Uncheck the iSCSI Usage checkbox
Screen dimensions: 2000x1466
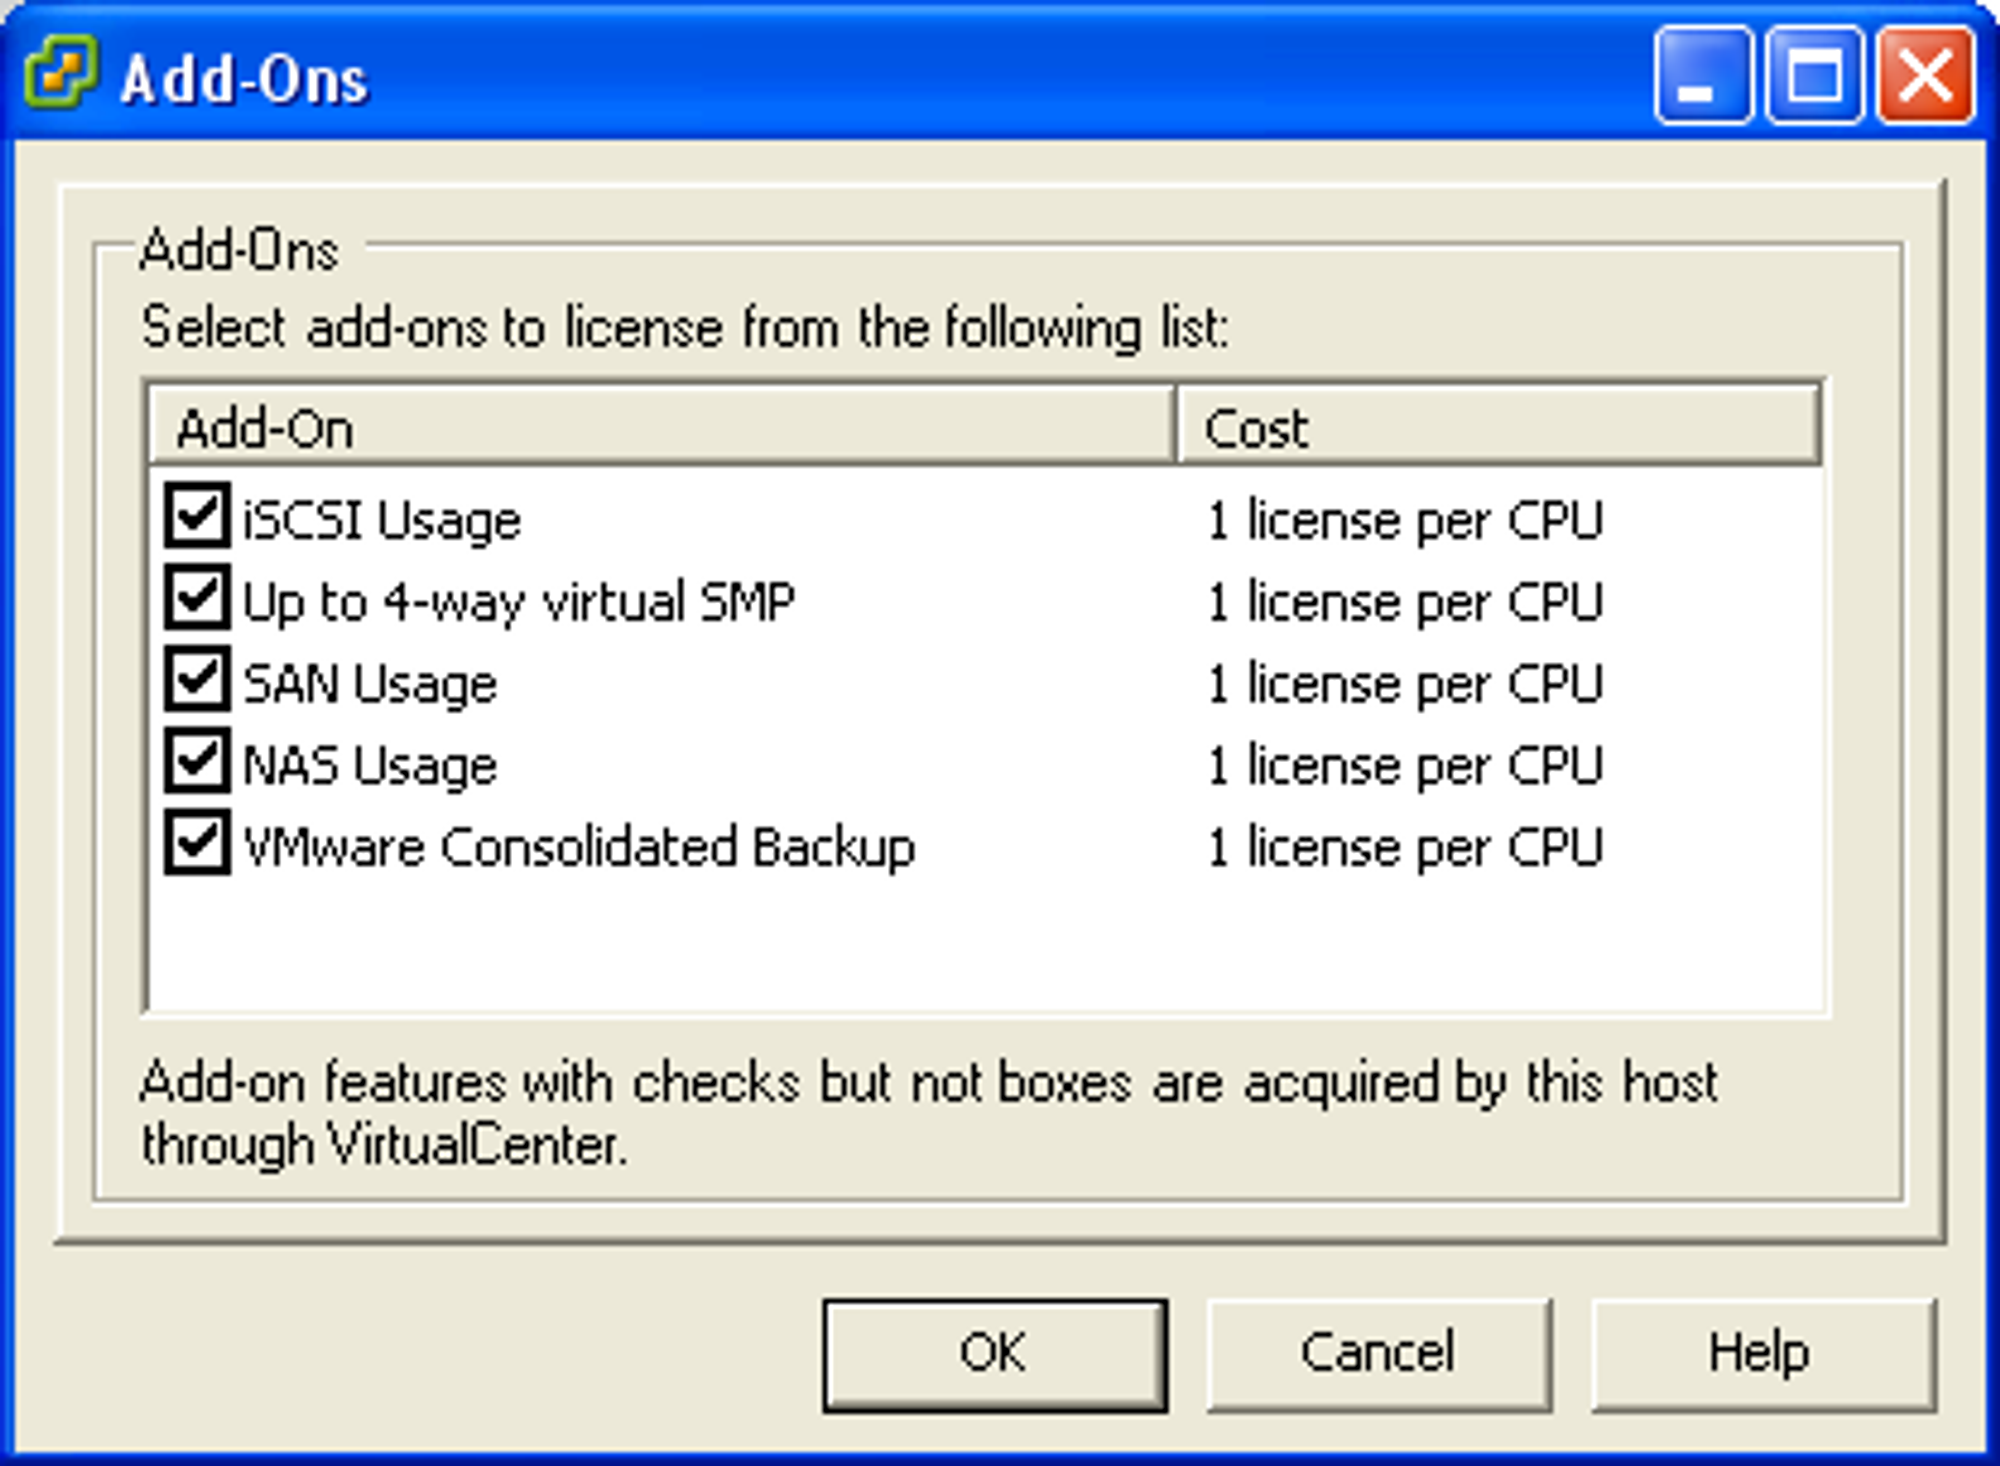tap(197, 516)
